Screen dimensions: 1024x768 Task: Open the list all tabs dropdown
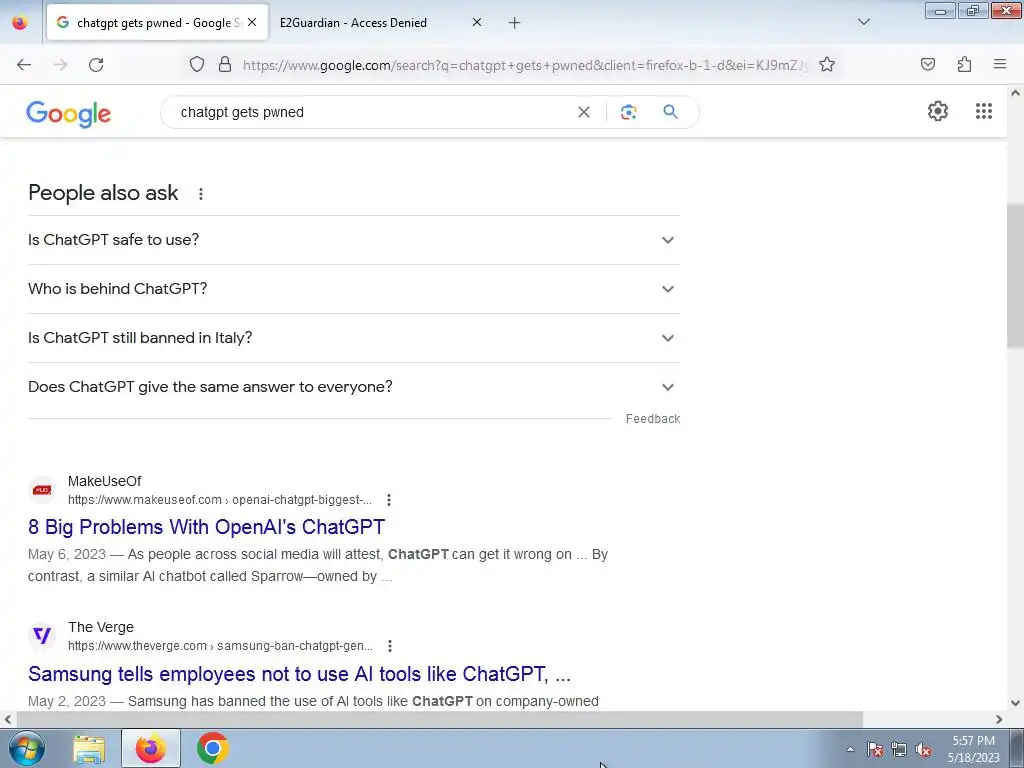click(863, 22)
